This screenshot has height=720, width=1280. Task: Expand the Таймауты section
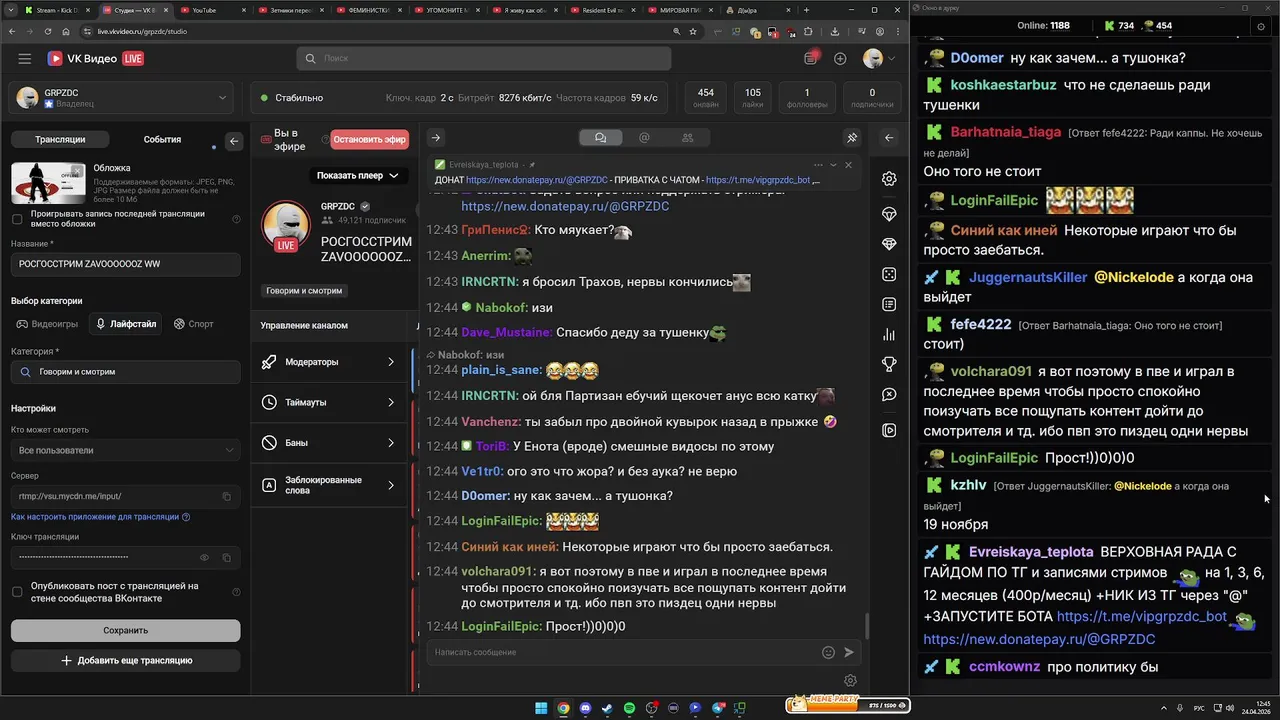(329, 402)
